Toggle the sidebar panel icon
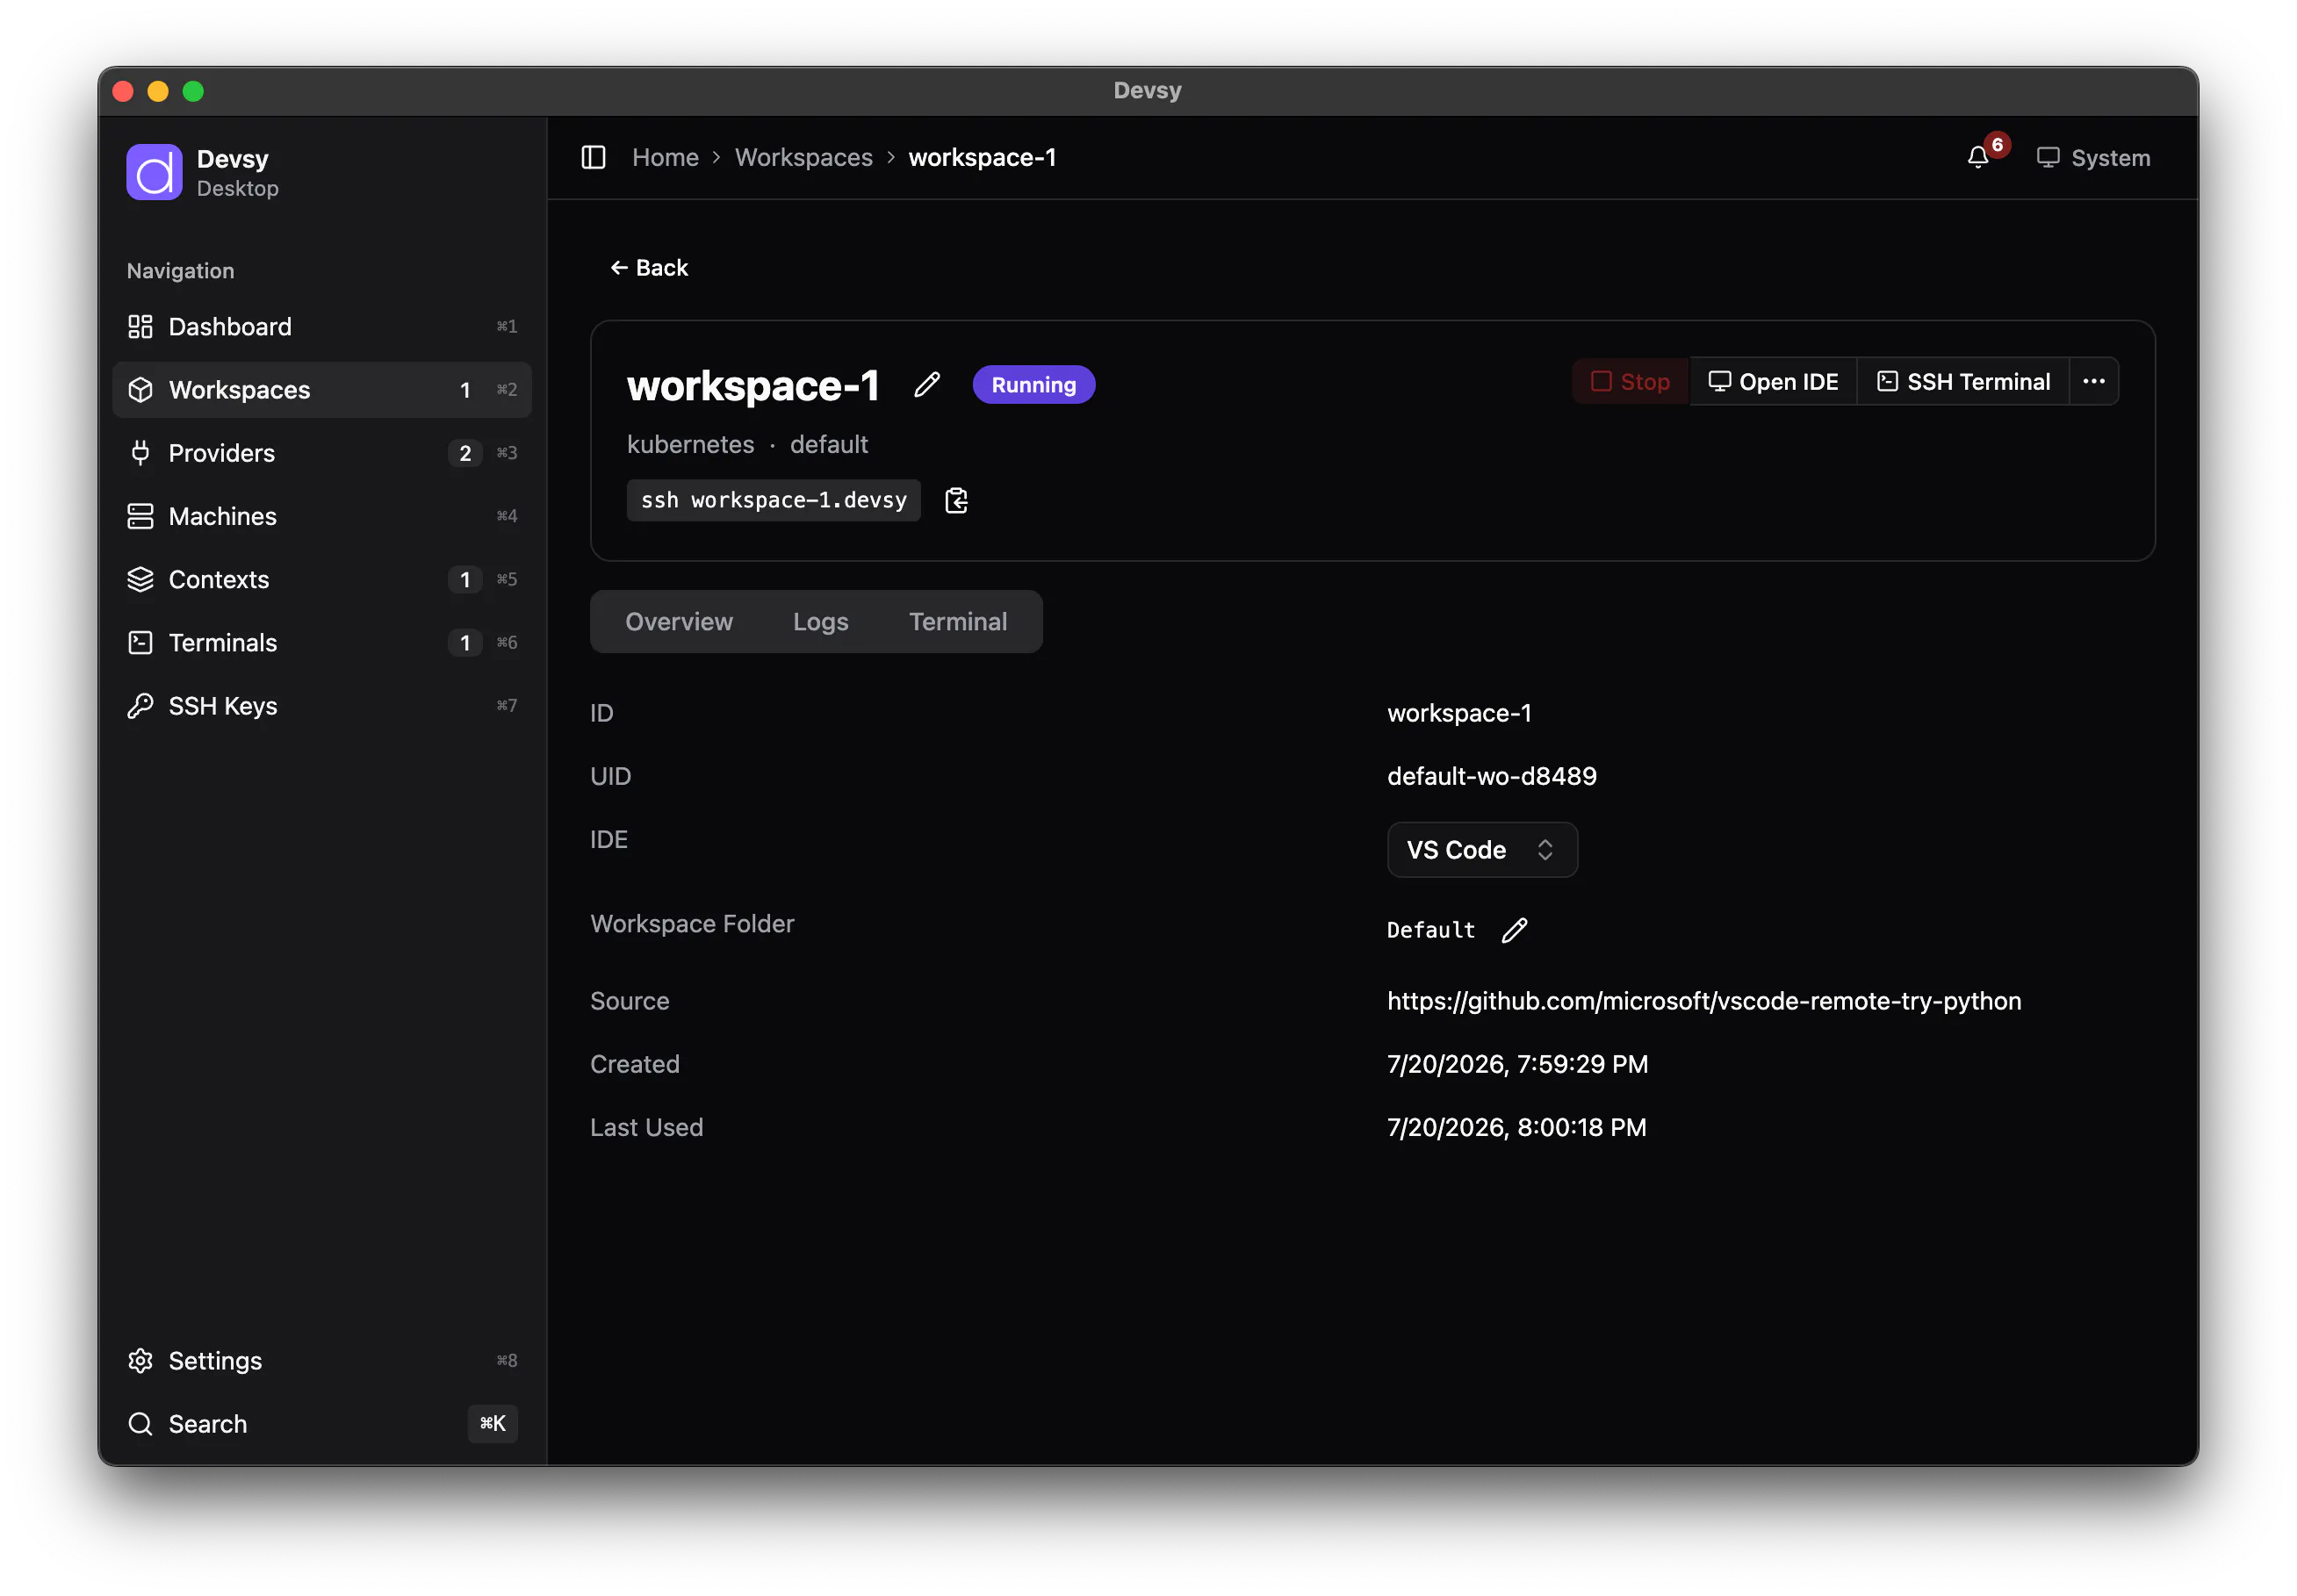 coord(593,157)
